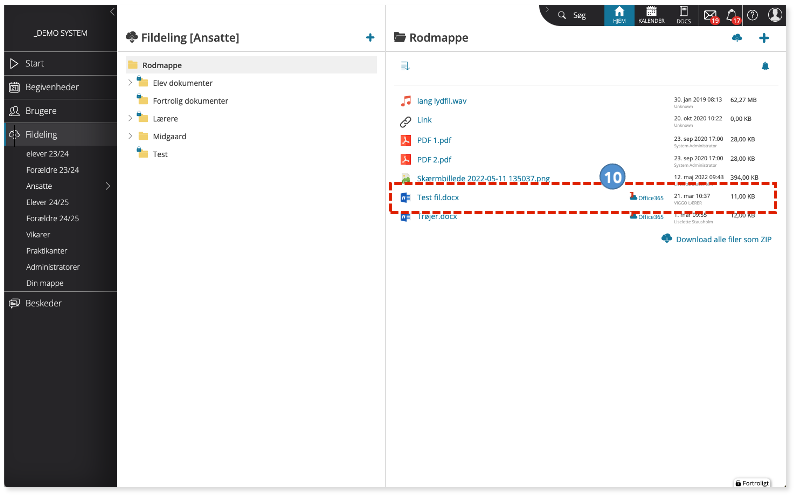
Task: Open the Din mappe submenu item
Action: (x=45, y=283)
